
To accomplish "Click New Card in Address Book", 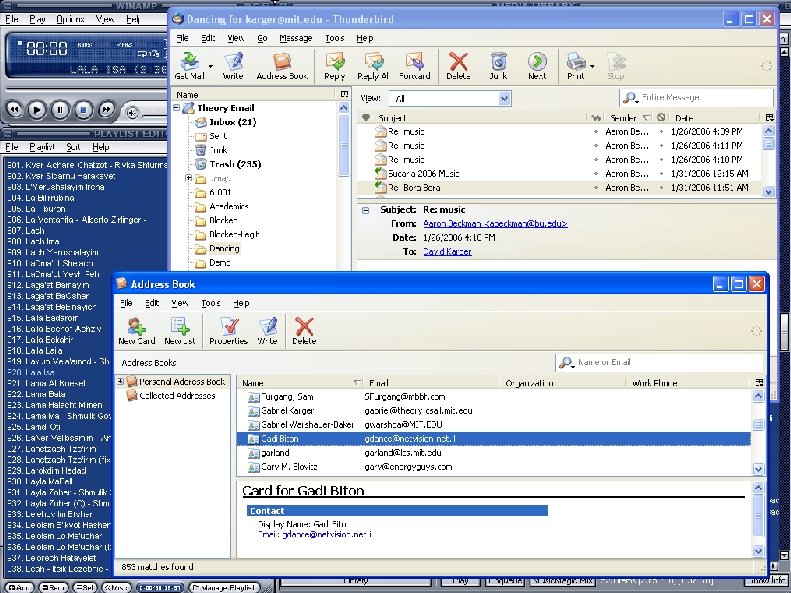I will (x=137, y=331).
